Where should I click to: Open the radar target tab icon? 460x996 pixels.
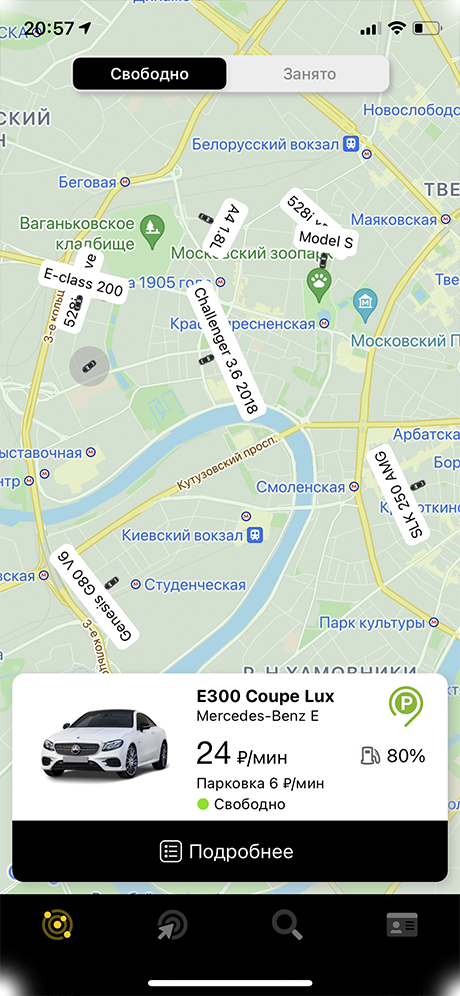(172, 925)
